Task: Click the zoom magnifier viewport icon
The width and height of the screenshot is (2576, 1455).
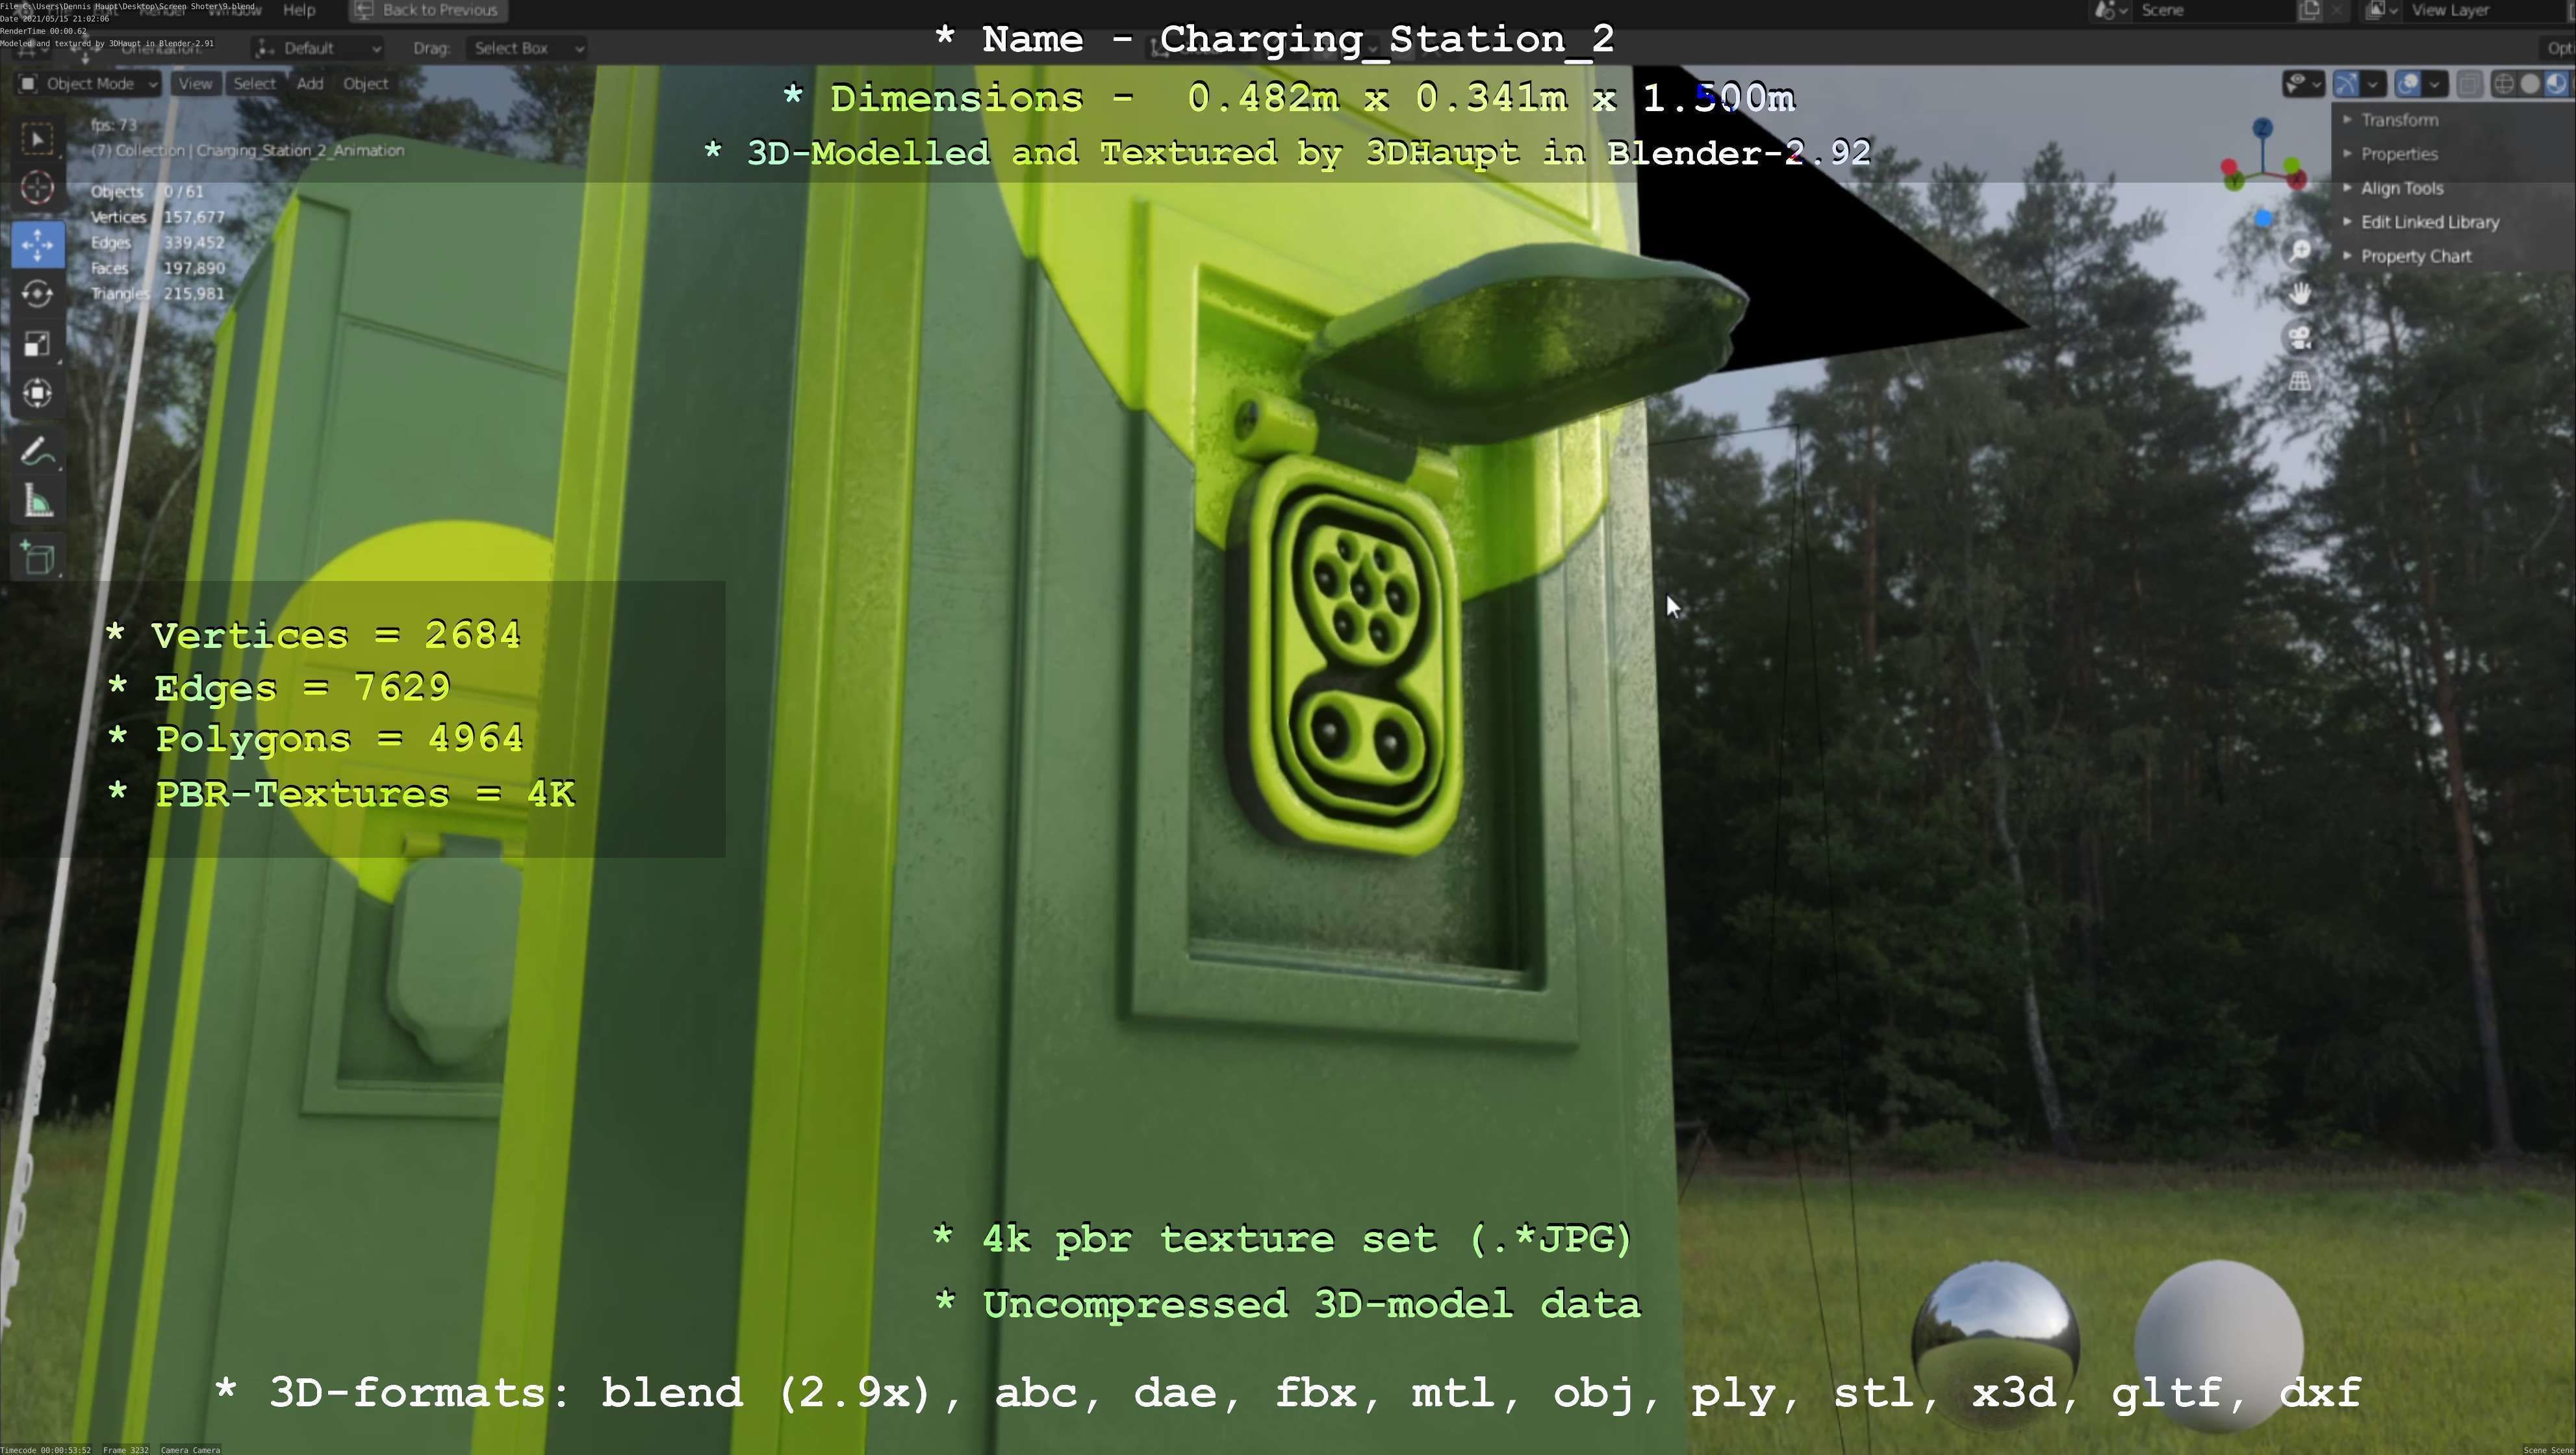Action: [2300, 250]
